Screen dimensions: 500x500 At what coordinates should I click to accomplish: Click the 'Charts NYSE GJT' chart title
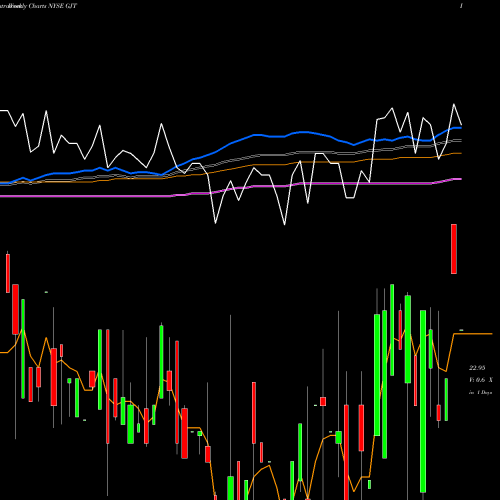pos(53,6)
